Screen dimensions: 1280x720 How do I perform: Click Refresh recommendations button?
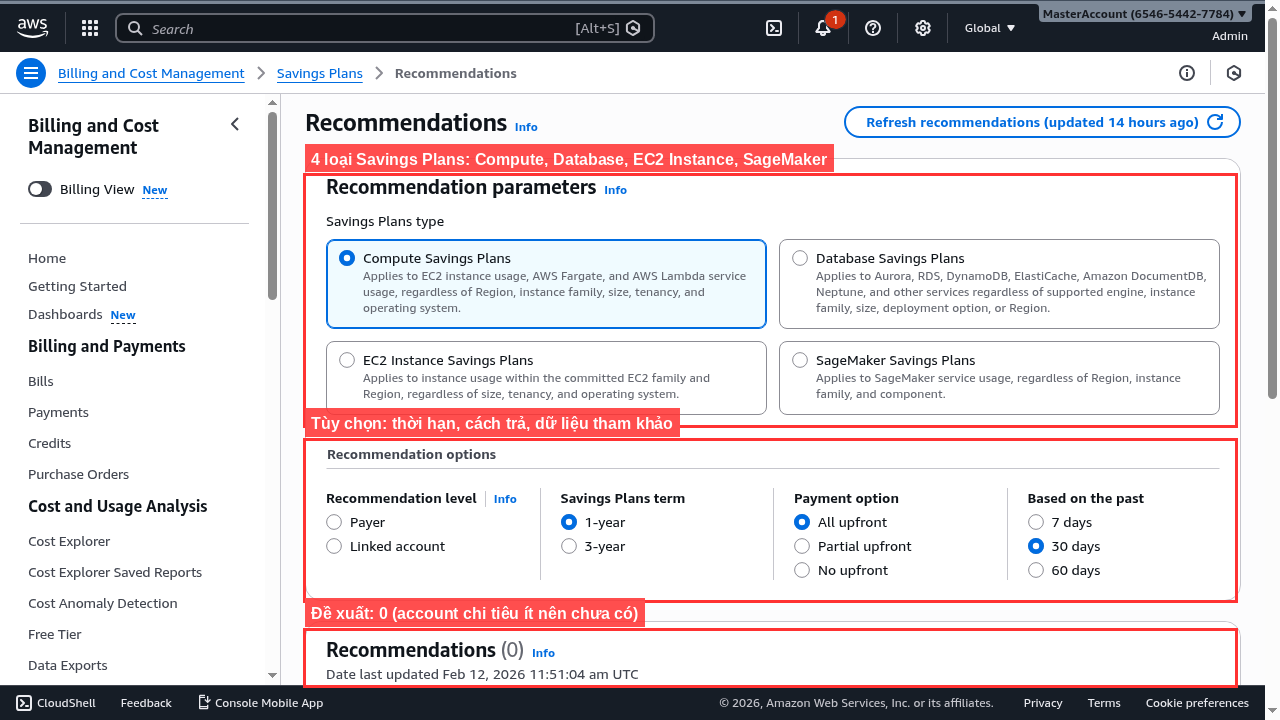pyautogui.click(x=1042, y=122)
